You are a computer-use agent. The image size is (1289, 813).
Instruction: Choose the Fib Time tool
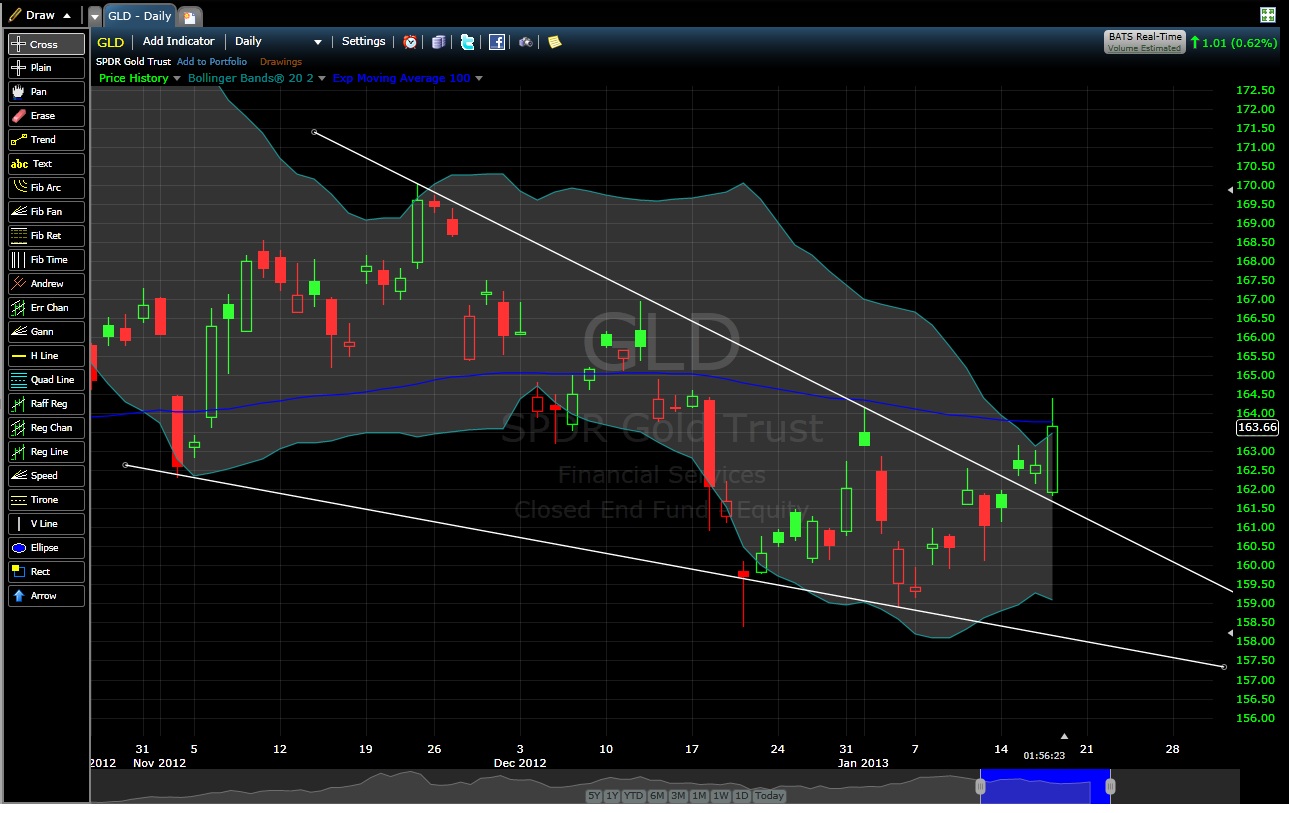pyautogui.click(x=46, y=260)
